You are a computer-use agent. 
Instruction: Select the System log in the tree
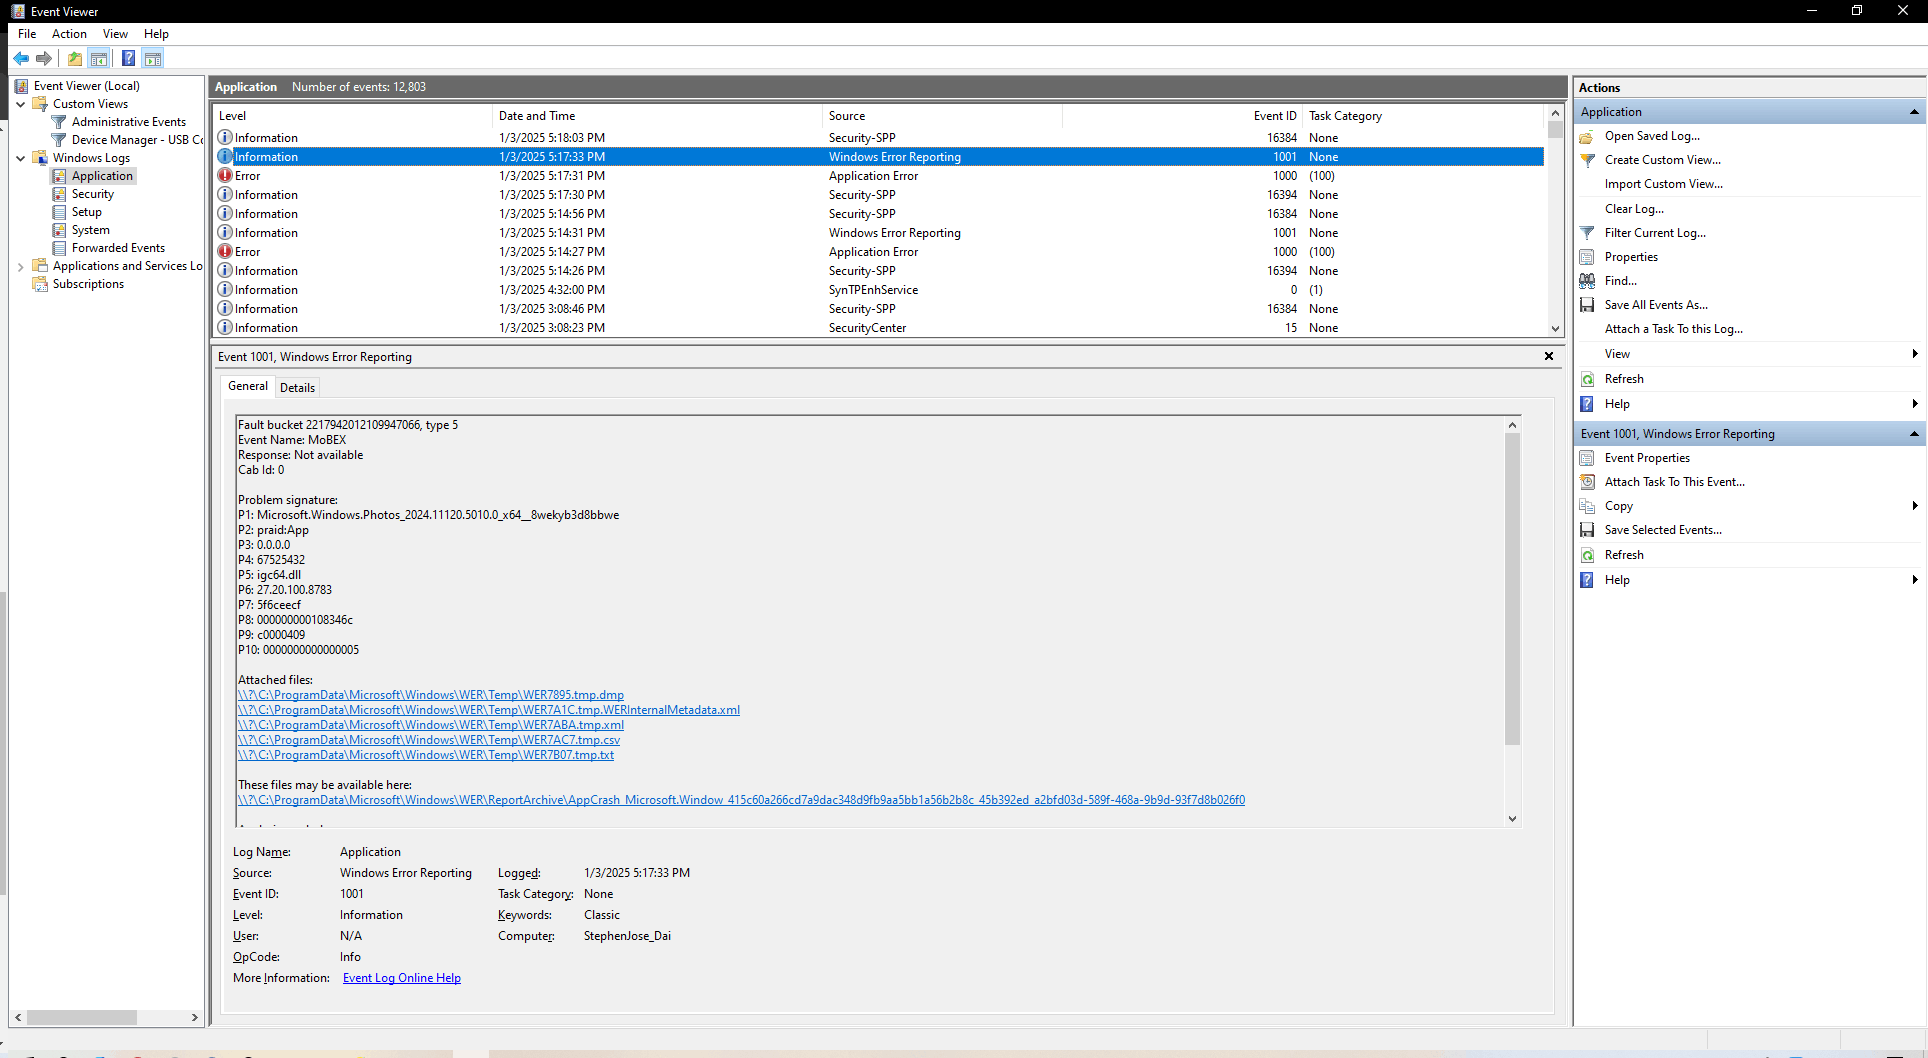tap(91, 230)
